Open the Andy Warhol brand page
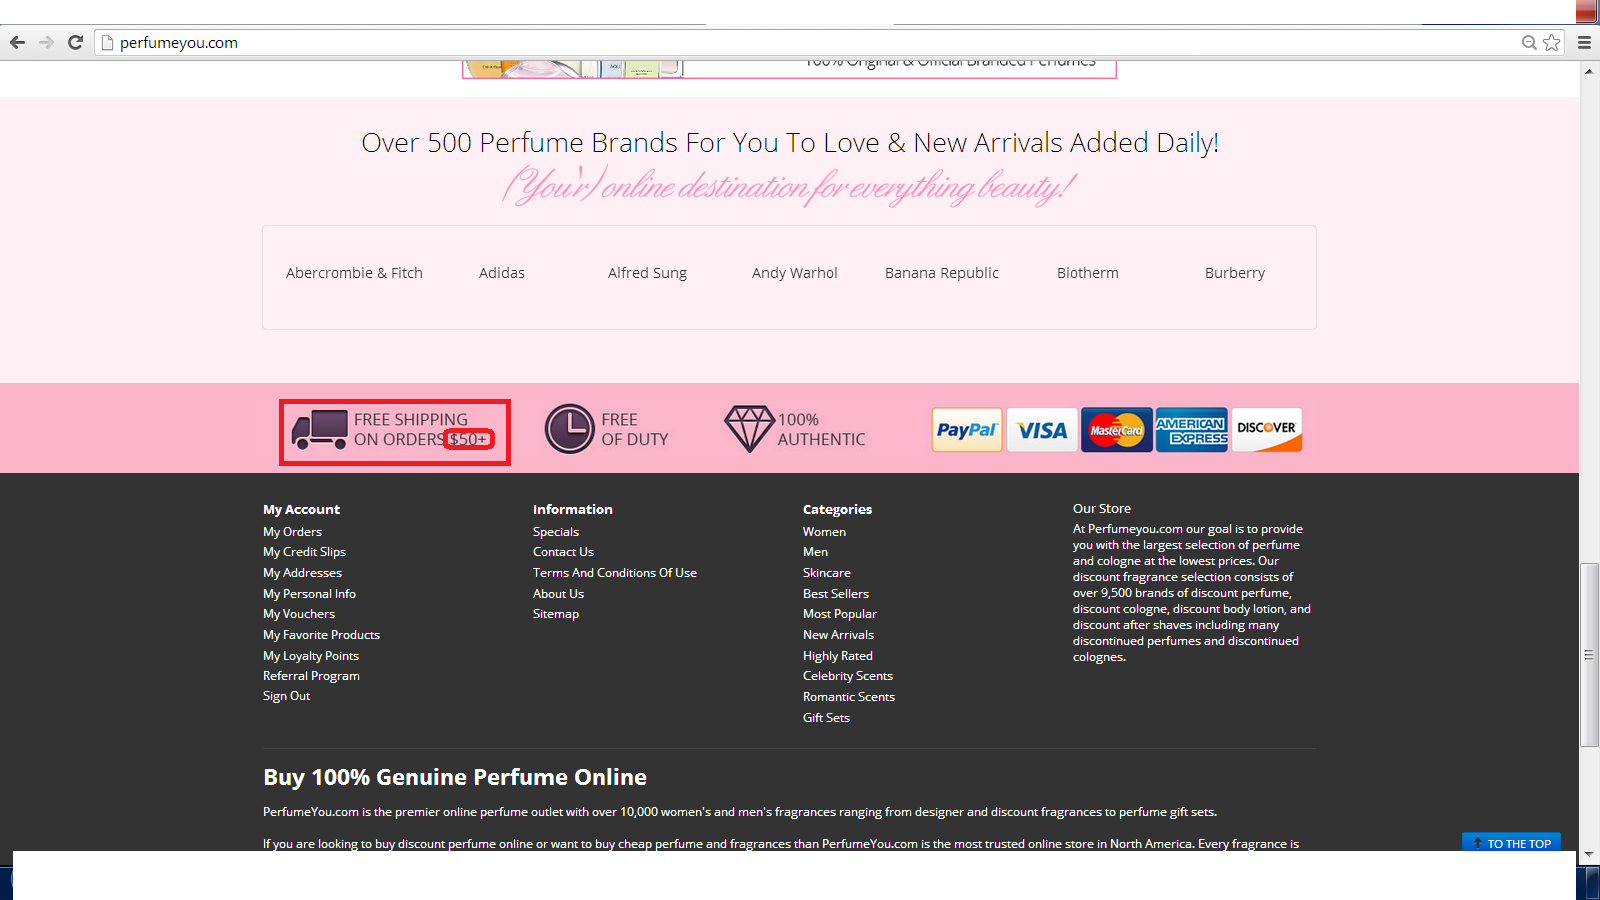 coord(795,273)
